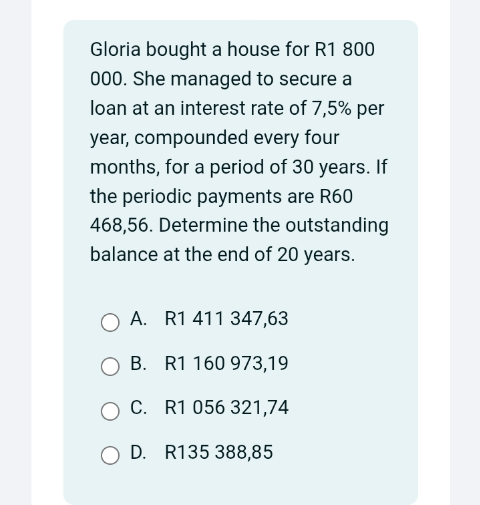The height and width of the screenshot is (505, 480).
Task: Click the phrase 'compounded every four'
Action: coord(237,138)
